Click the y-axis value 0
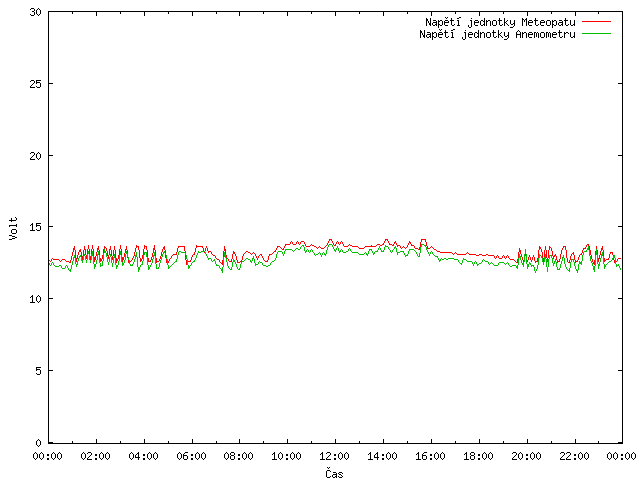The image size is (640, 480). (38, 442)
